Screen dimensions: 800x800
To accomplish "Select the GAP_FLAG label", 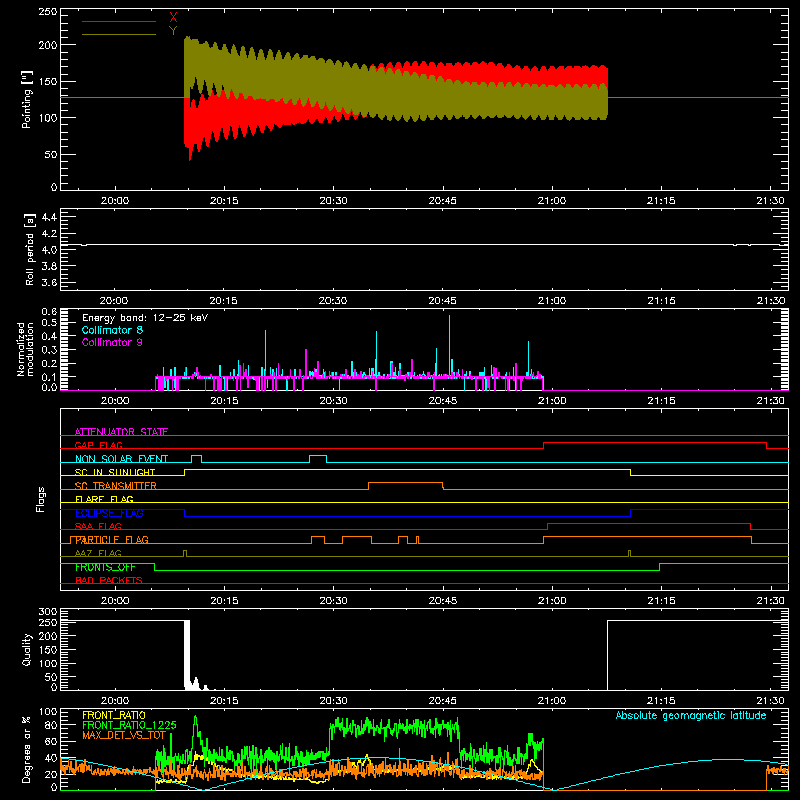I will click(x=98, y=445).
